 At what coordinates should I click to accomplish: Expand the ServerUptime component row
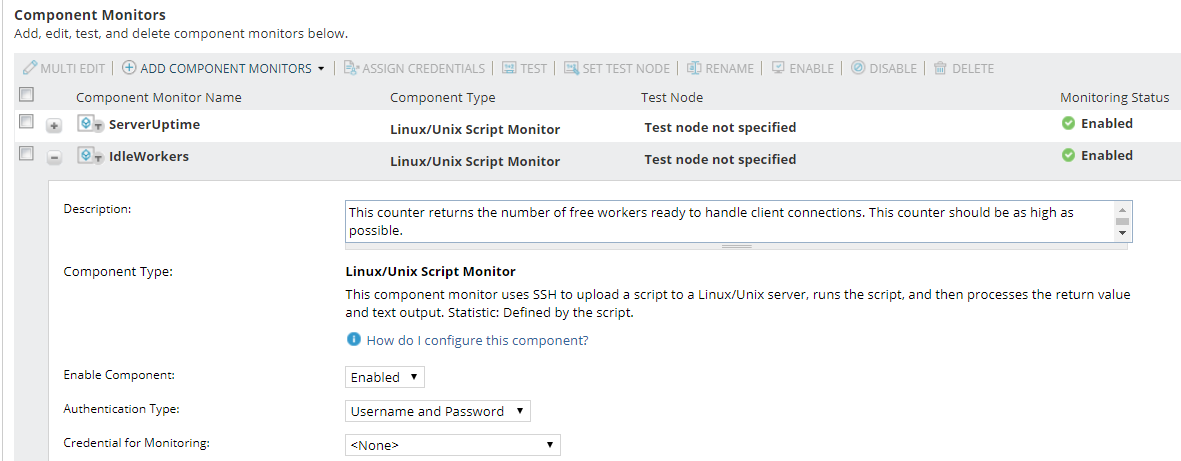(x=55, y=126)
